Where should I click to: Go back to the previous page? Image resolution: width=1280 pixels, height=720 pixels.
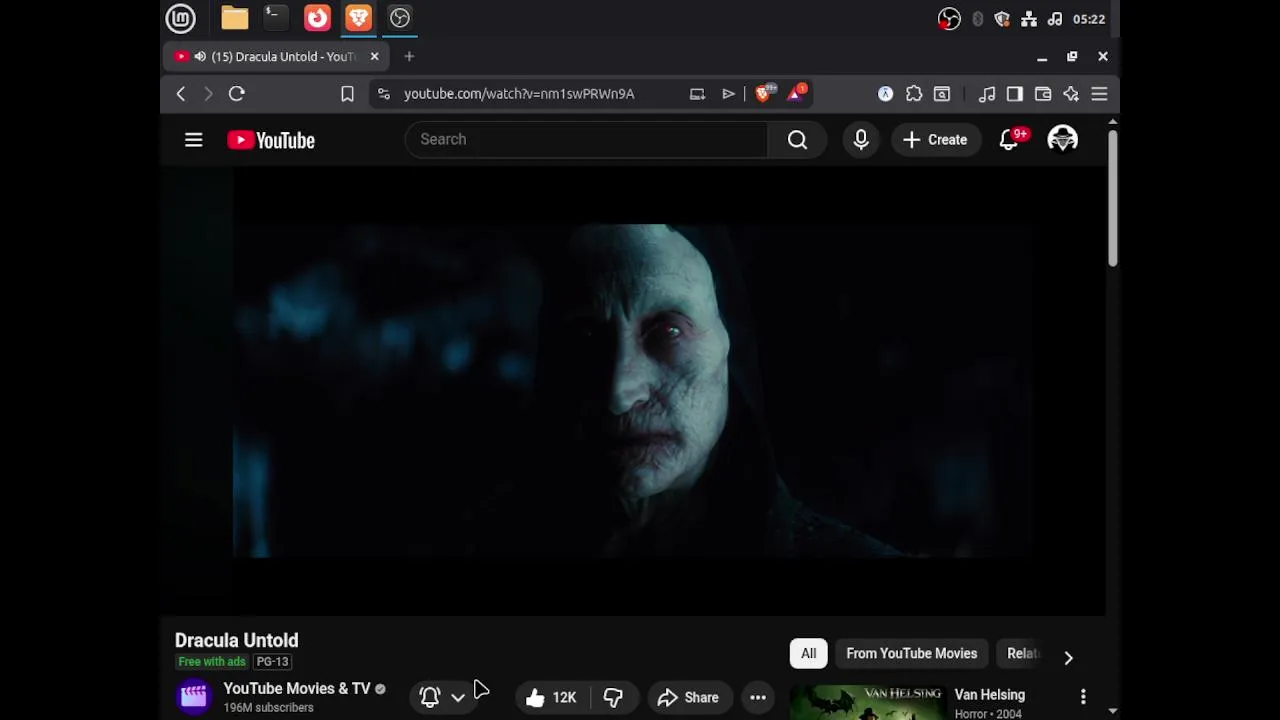pos(181,94)
